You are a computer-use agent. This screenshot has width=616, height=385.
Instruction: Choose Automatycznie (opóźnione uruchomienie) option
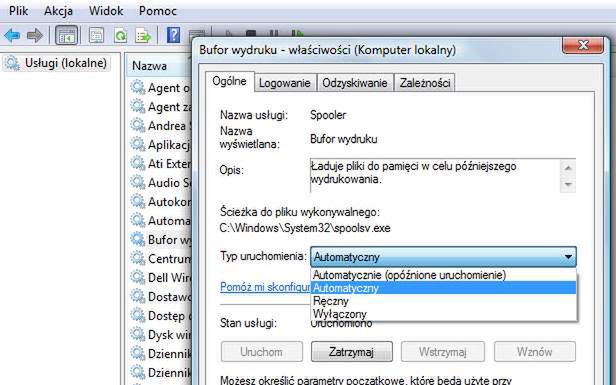pyautogui.click(x=443, y=275)
